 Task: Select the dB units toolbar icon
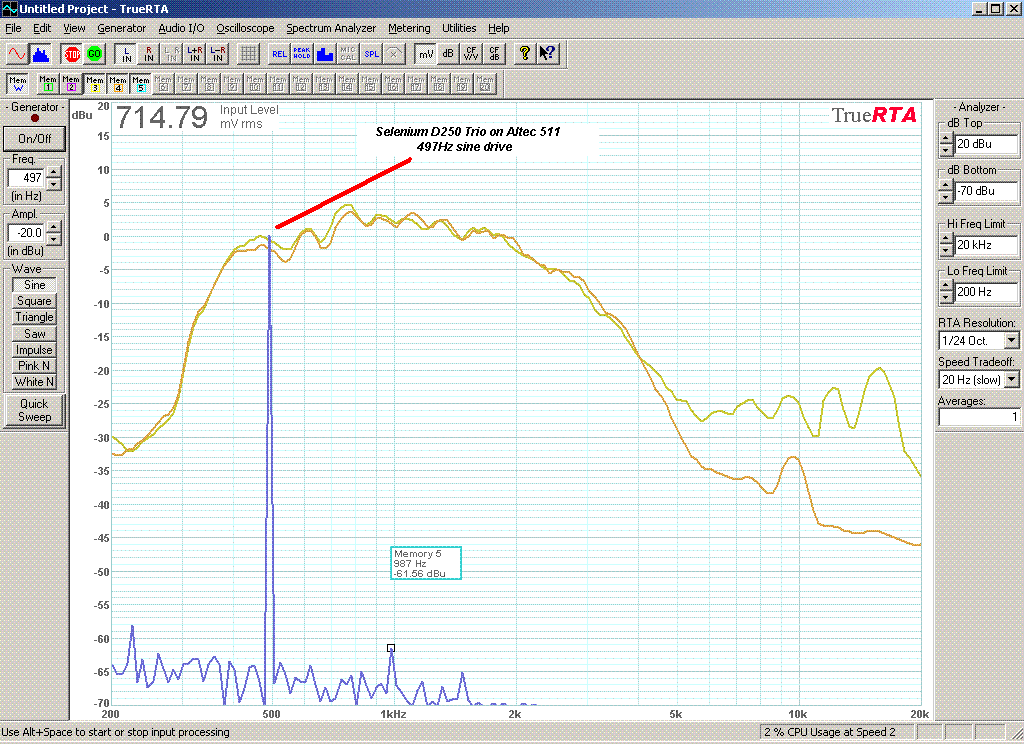[x=448, y=54]
